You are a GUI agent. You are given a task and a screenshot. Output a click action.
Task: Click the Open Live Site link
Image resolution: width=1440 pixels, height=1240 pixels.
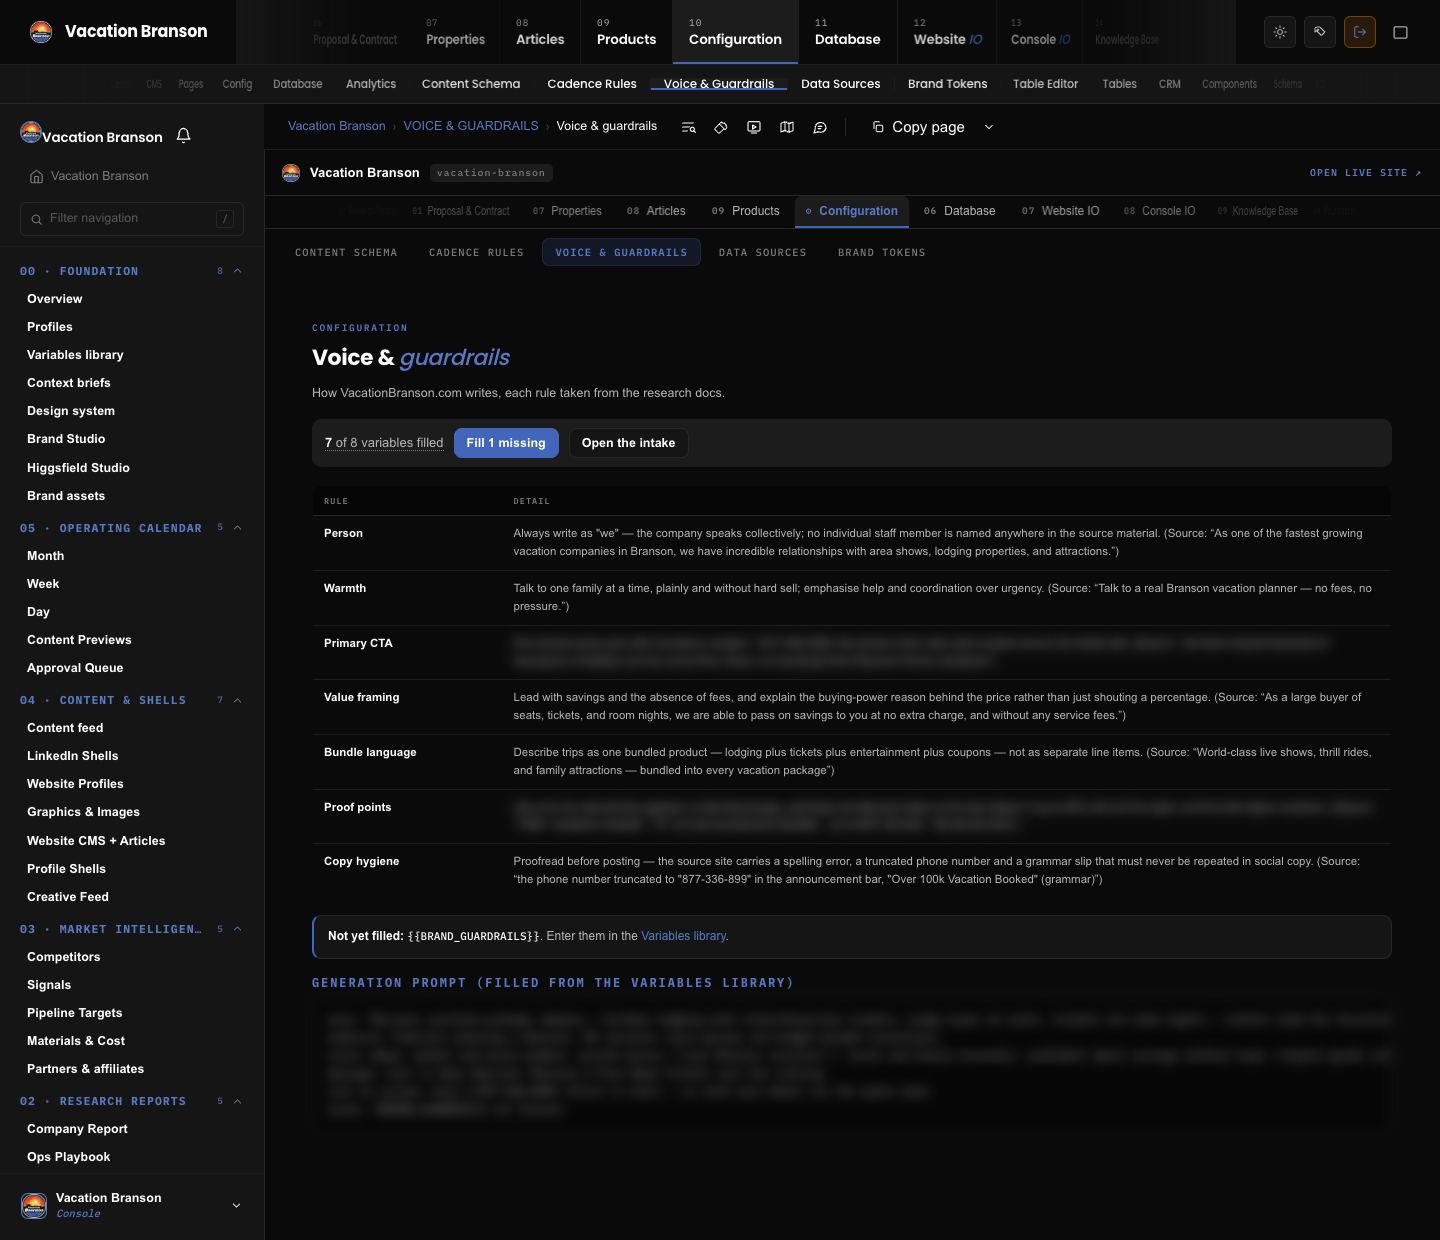coord(1365,173)
